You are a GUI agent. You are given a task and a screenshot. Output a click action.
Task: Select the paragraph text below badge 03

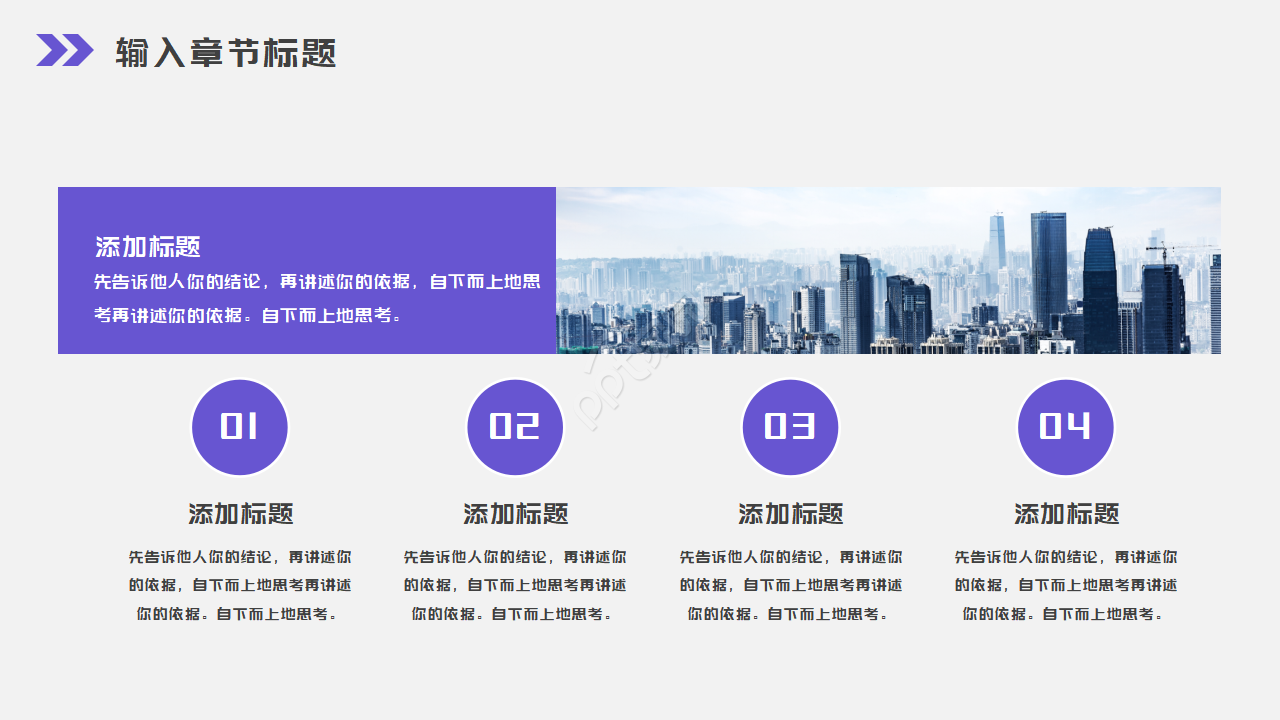(x=790, y=587)
